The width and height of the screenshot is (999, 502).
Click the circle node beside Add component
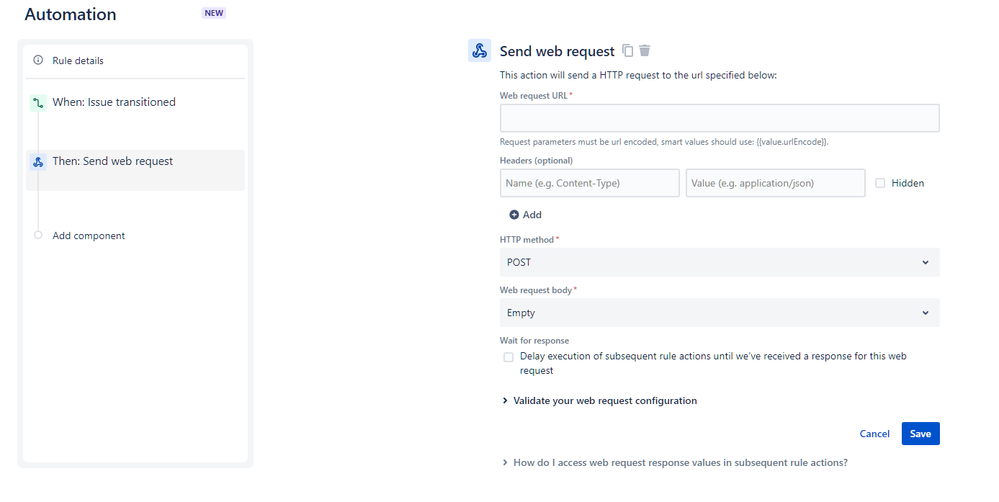(x=38, y=236)
